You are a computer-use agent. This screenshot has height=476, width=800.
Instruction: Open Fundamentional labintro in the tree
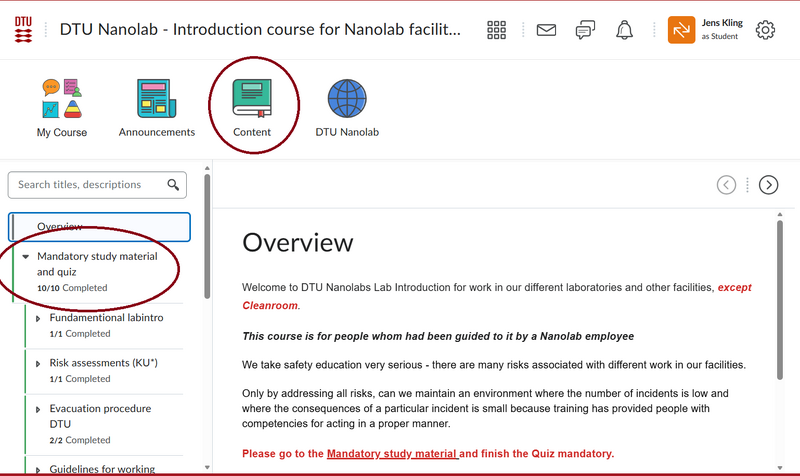pos(106,317)
